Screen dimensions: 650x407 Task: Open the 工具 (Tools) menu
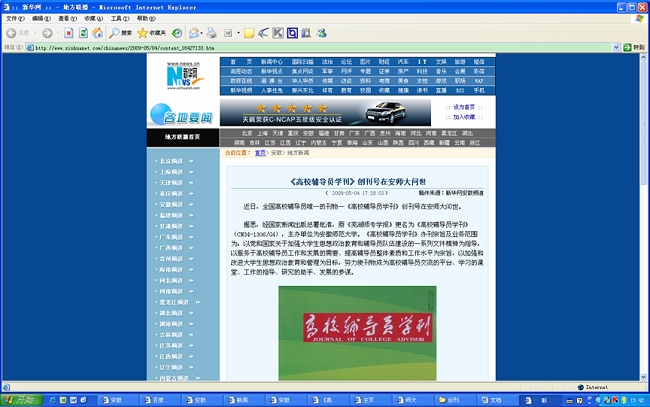pos(119,19)
